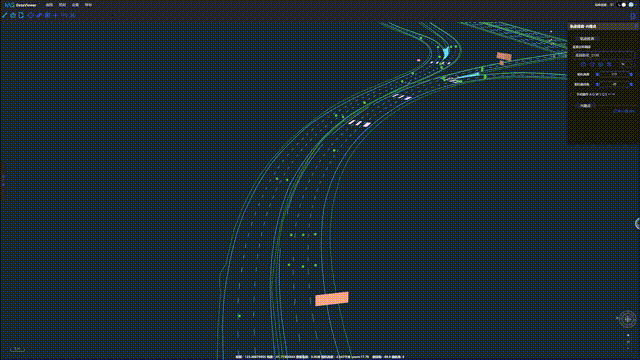This screenshot has height=360, width=640.
Task: Click the DataViewer logo in the title bar
Action: click(21, 5)
